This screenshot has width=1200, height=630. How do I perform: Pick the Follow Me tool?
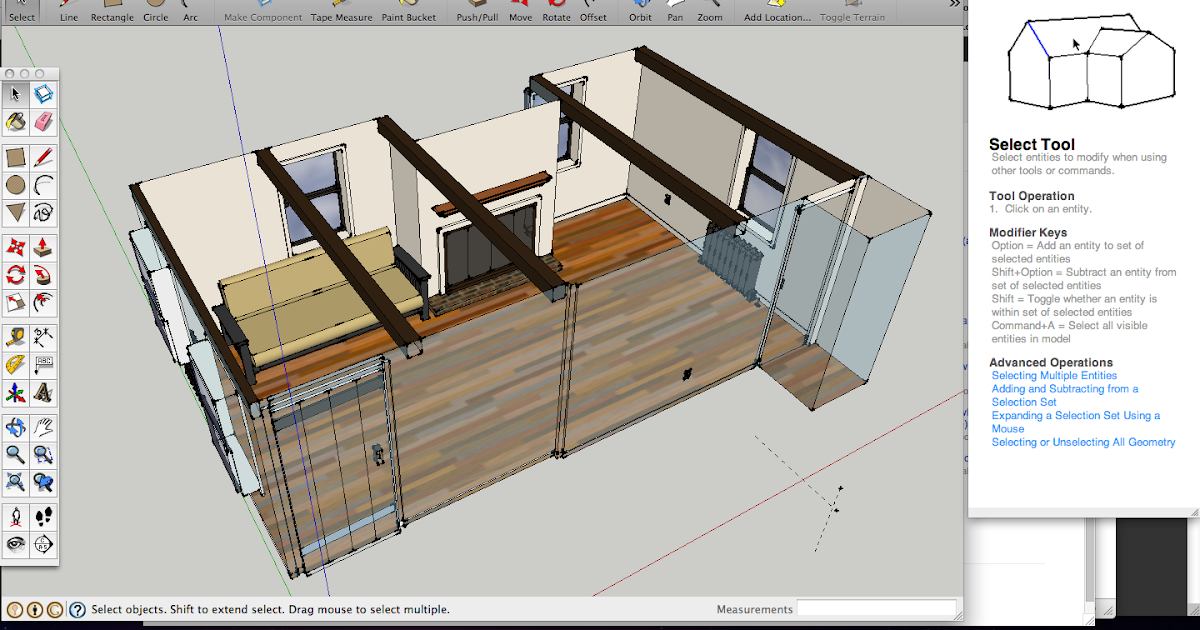click(43, 275)
